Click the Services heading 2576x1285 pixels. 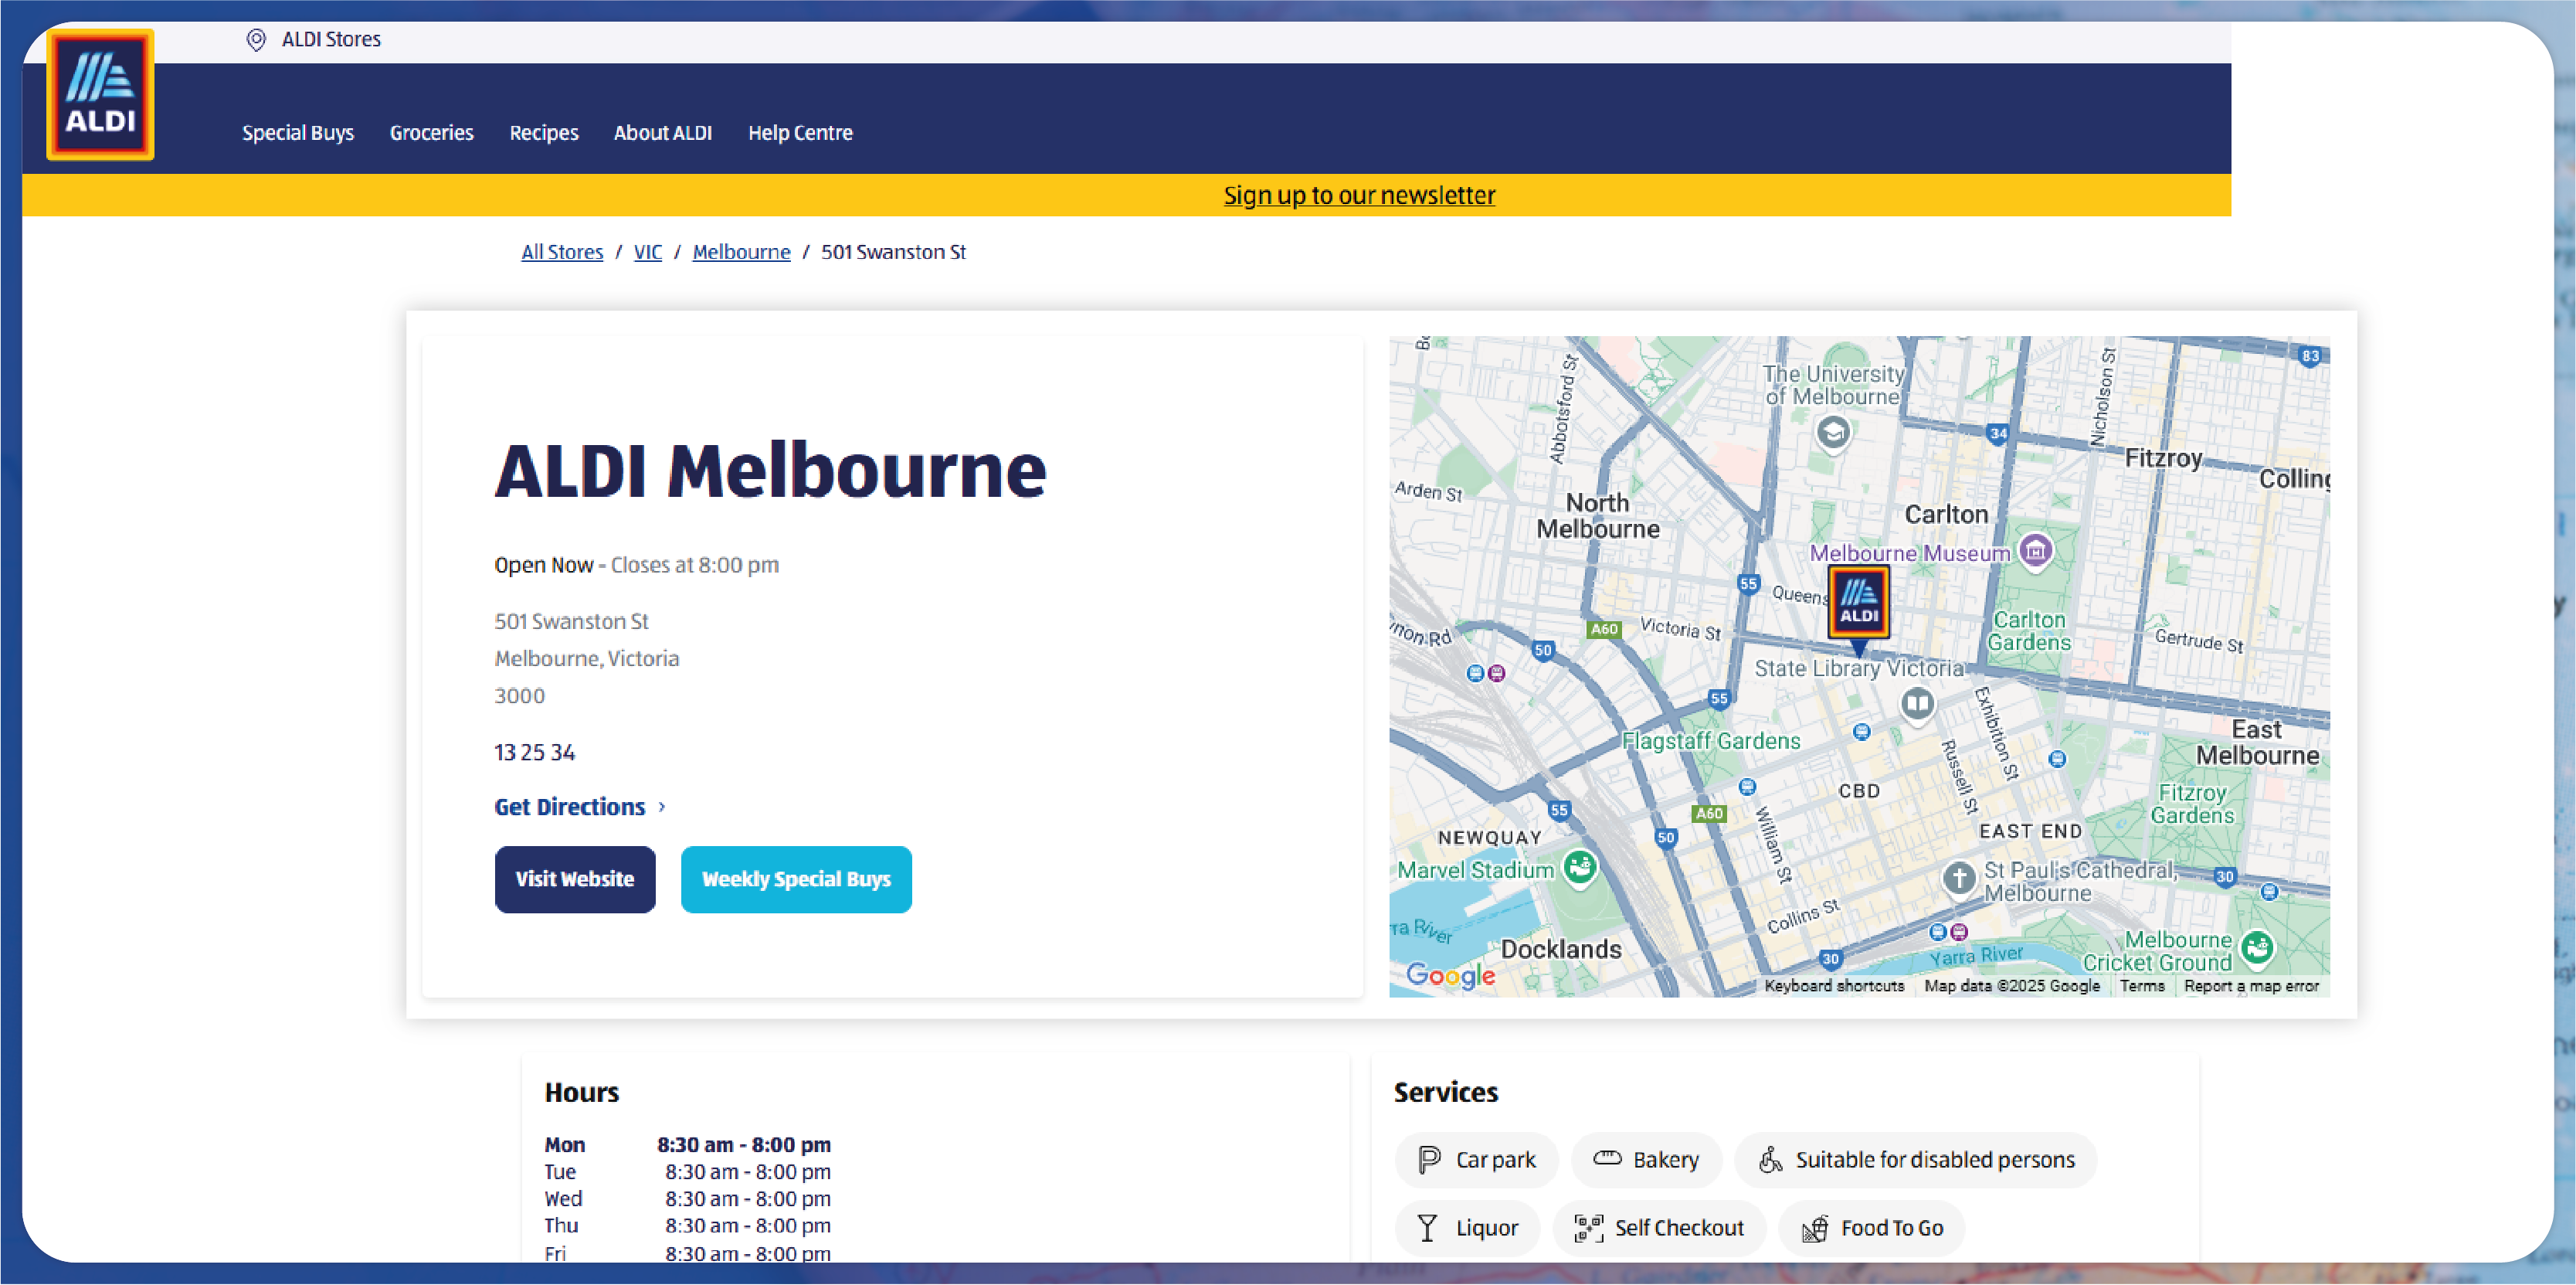(x=1446, y=1093)
